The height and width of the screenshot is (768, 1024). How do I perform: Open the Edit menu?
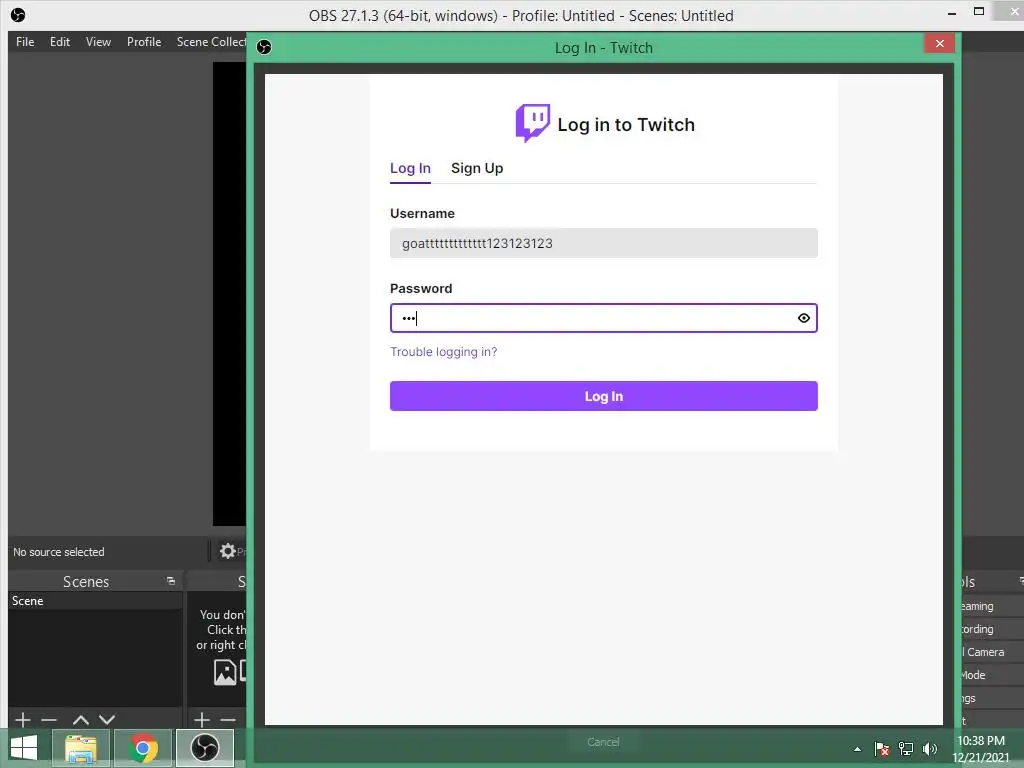point(59,42)
